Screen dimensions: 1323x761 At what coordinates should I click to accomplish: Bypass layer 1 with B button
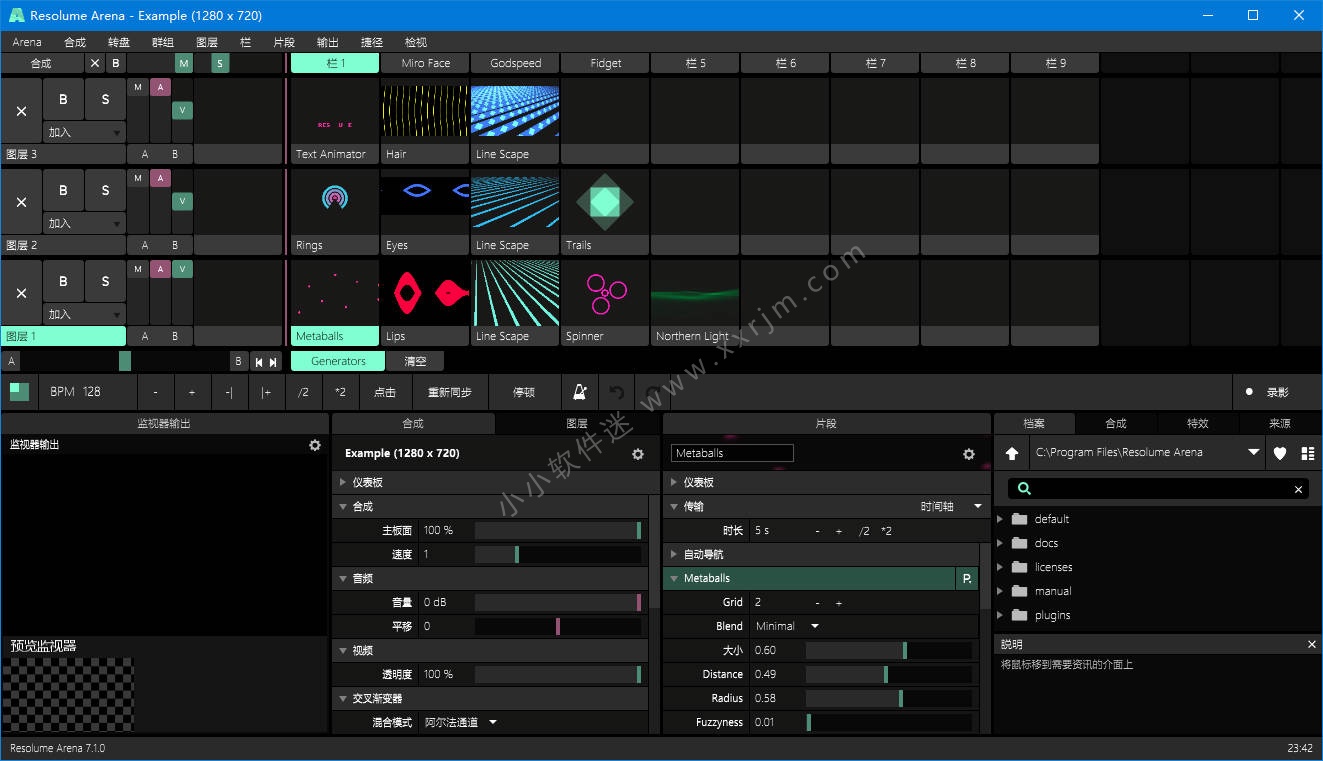[63, 281]
